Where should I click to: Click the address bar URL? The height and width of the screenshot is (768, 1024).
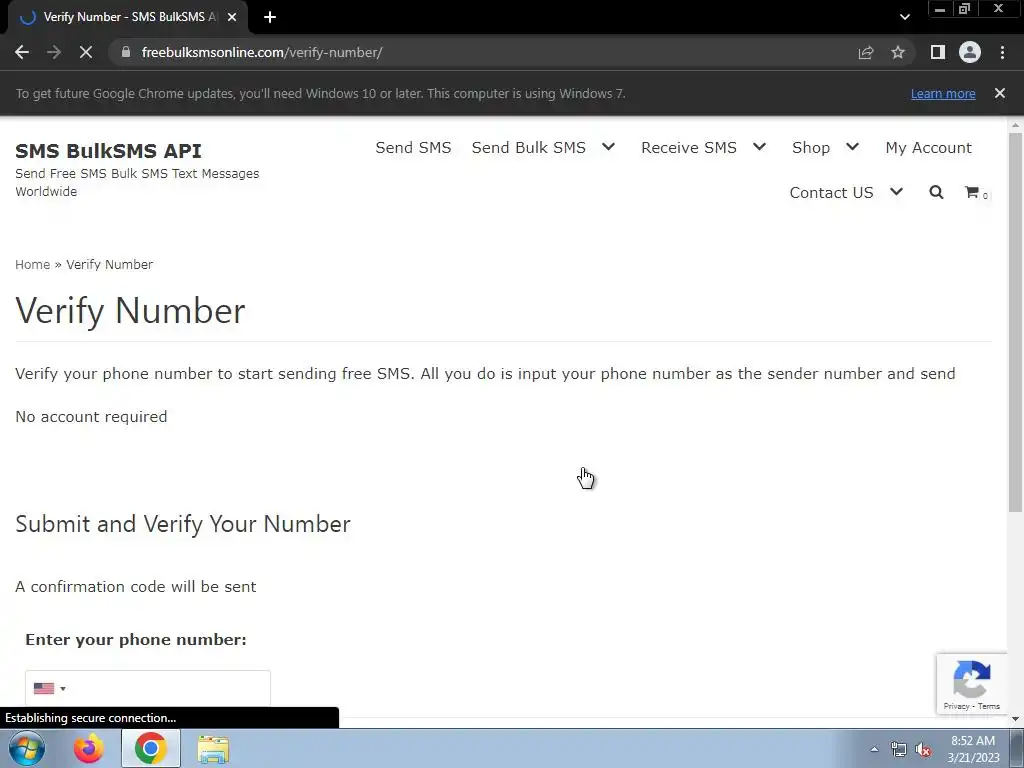pos(262,52)
